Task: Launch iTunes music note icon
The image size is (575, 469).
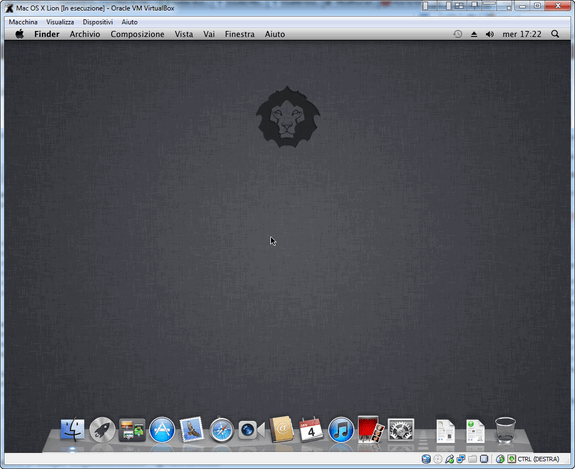Action: pos(341,430)
